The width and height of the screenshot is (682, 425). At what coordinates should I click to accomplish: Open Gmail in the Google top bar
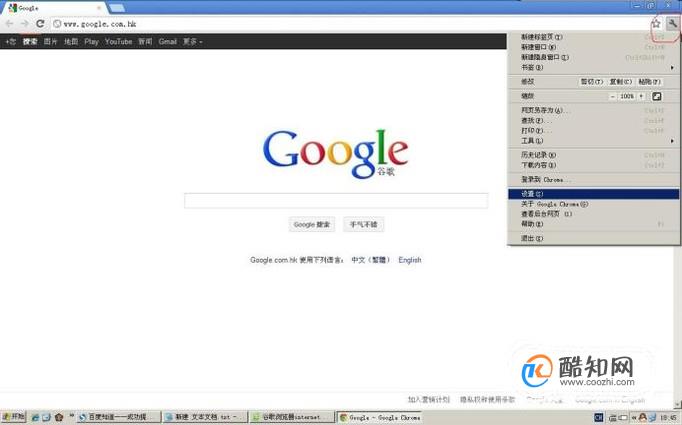pyautogui.click(x=167, y=41)
